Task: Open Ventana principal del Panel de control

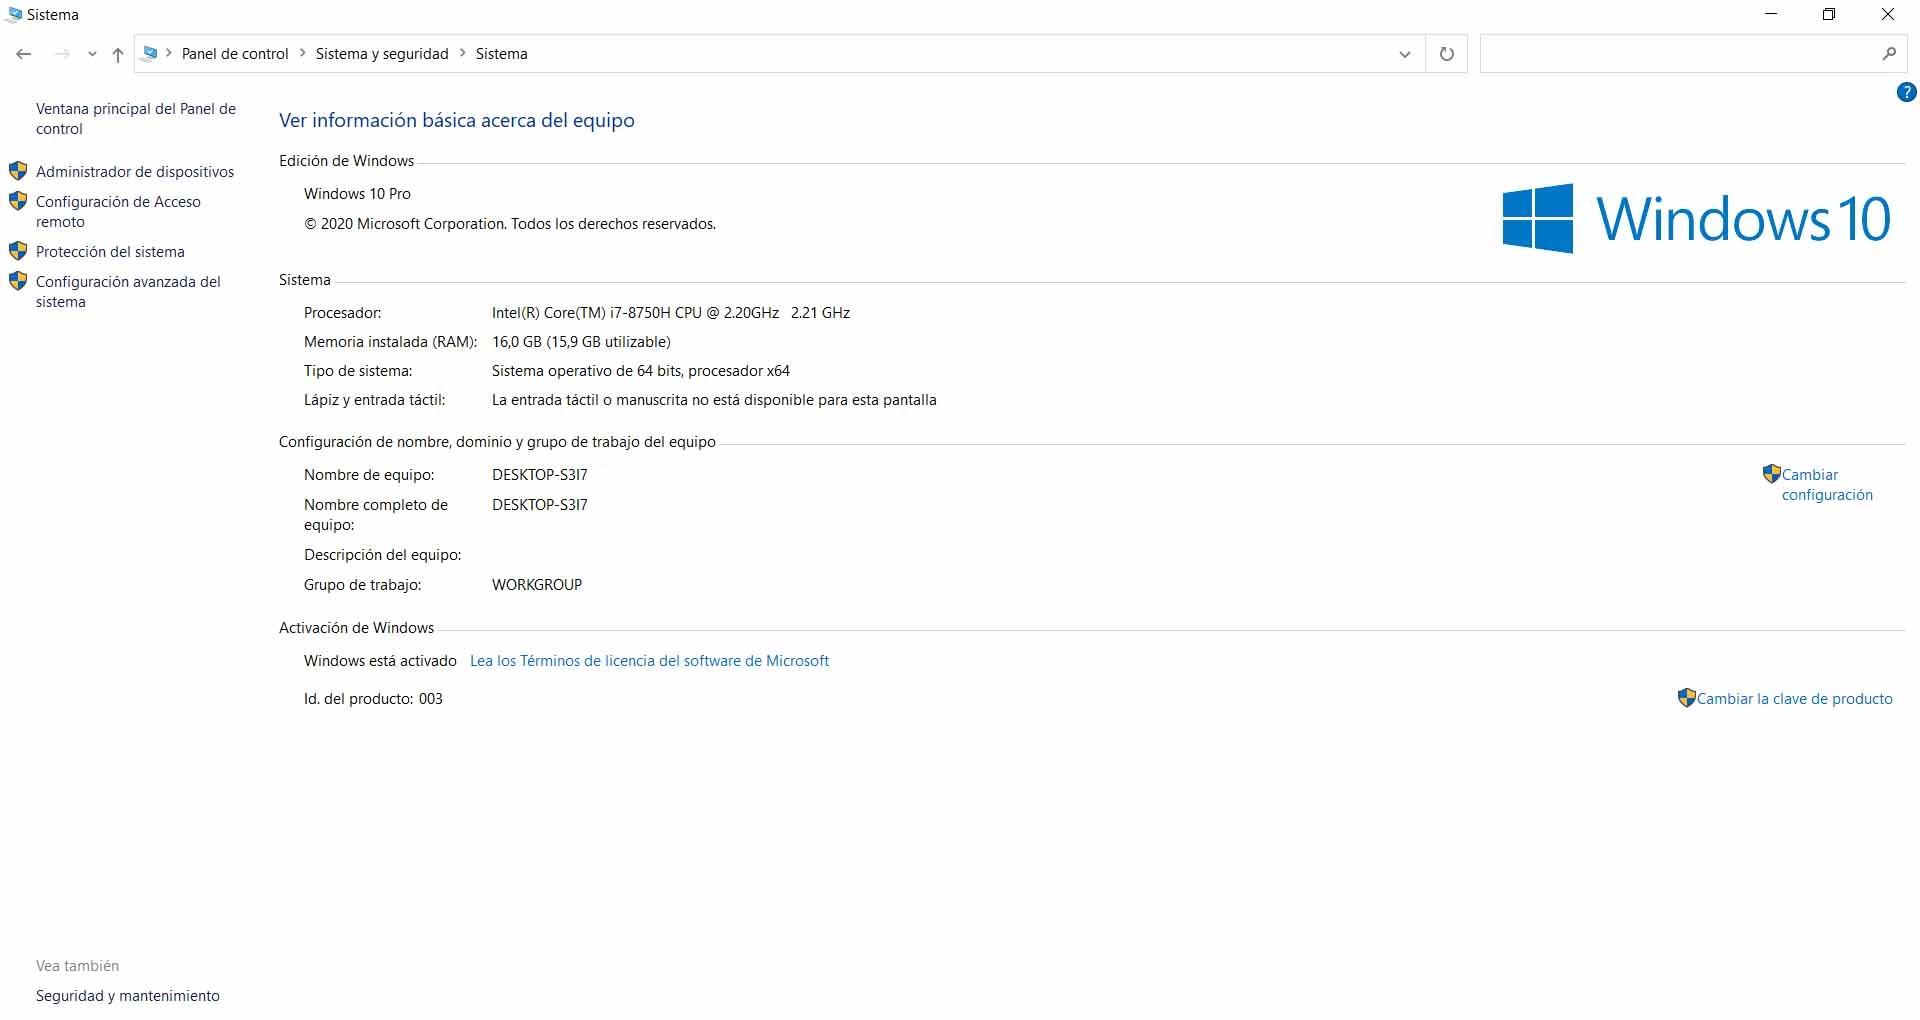Action: click(136, 119)
